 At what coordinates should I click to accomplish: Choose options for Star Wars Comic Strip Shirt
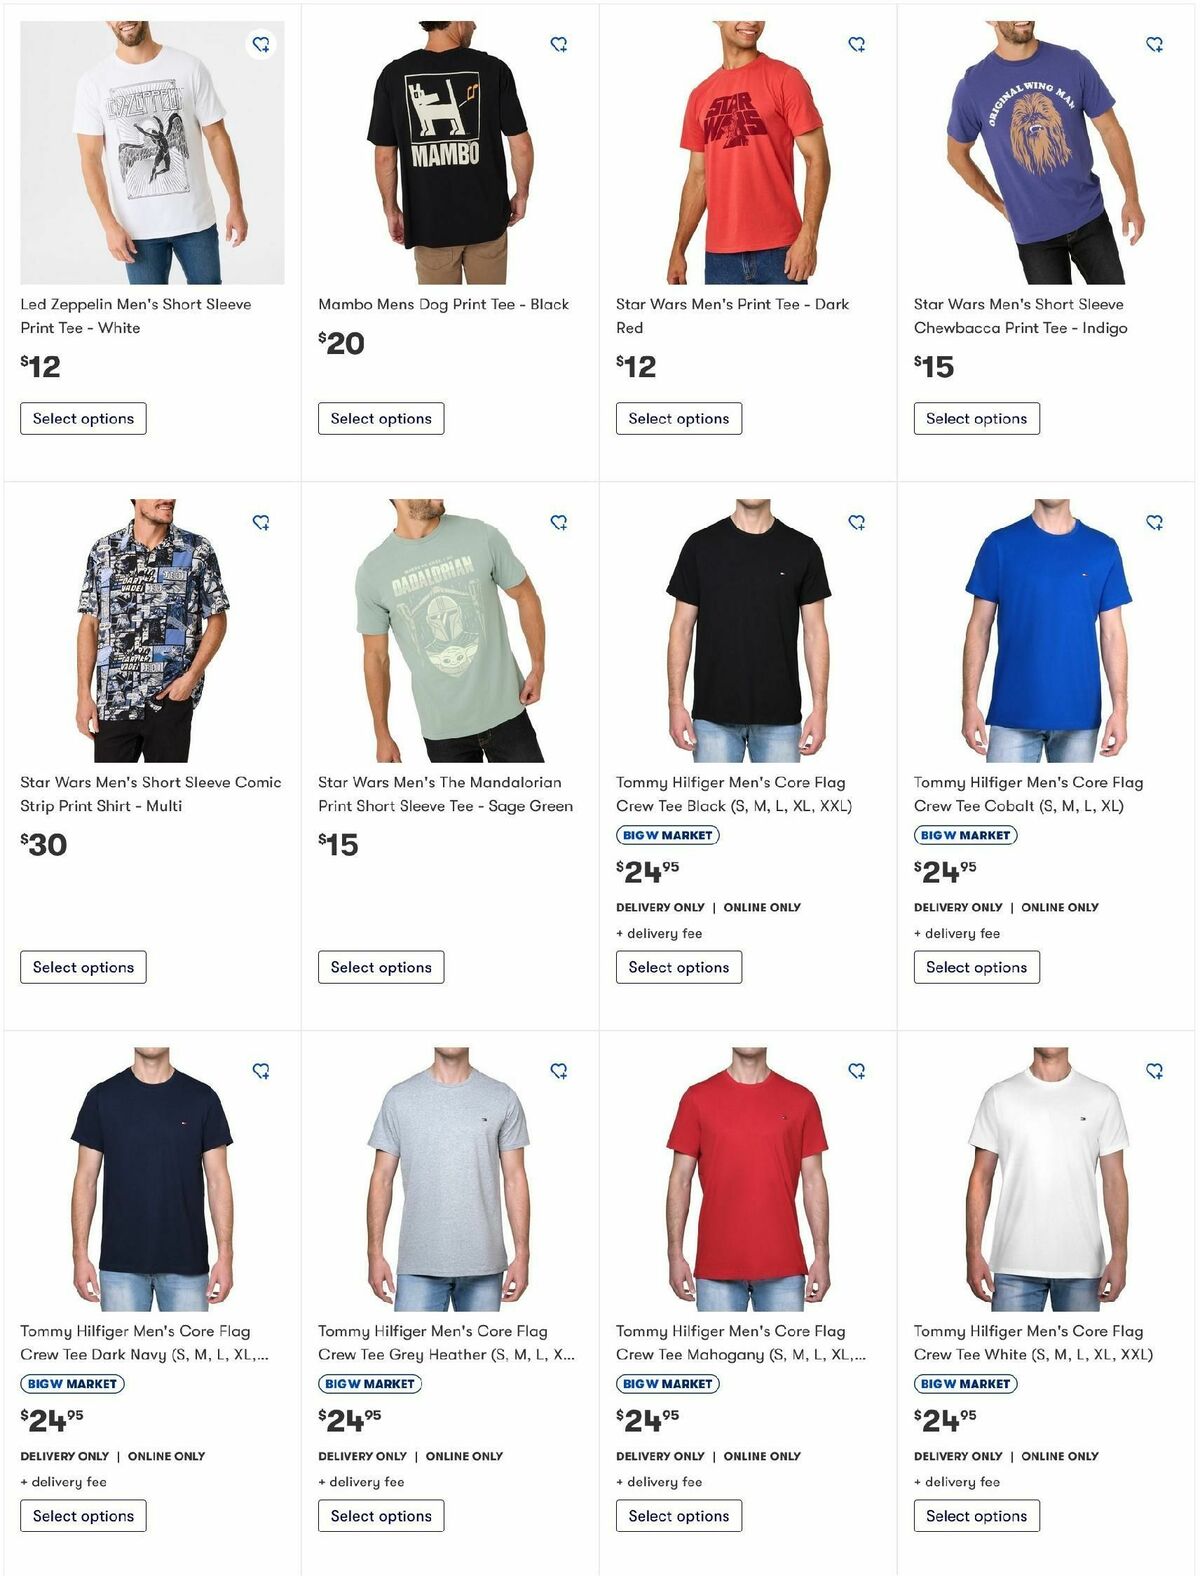click(83, 967)
